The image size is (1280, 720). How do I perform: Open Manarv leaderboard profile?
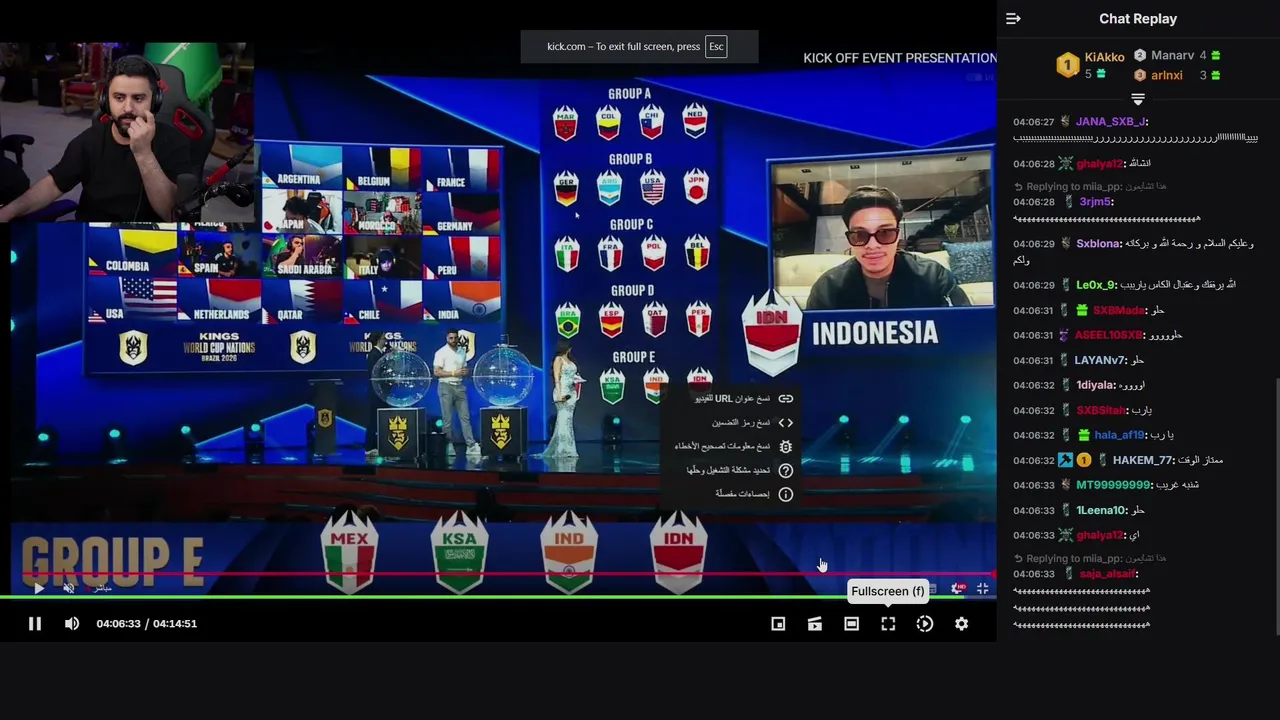[x=1172, y=55]
